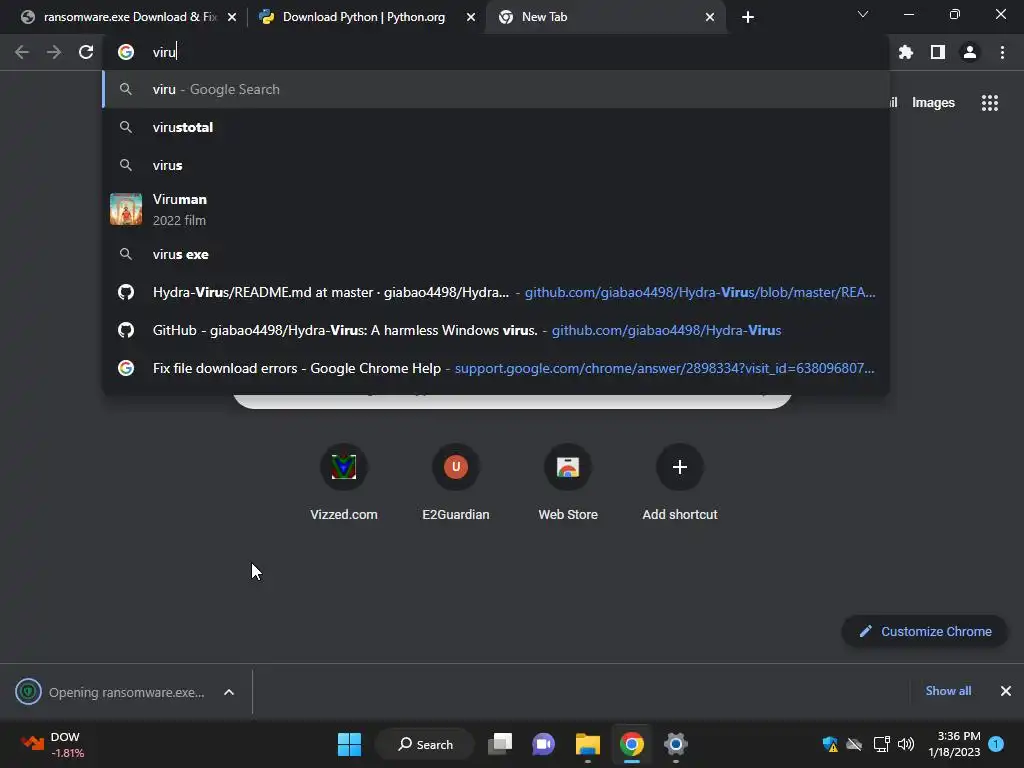Open the network tray icon
The image size is (1024, 768).
(x=882, y=744)
